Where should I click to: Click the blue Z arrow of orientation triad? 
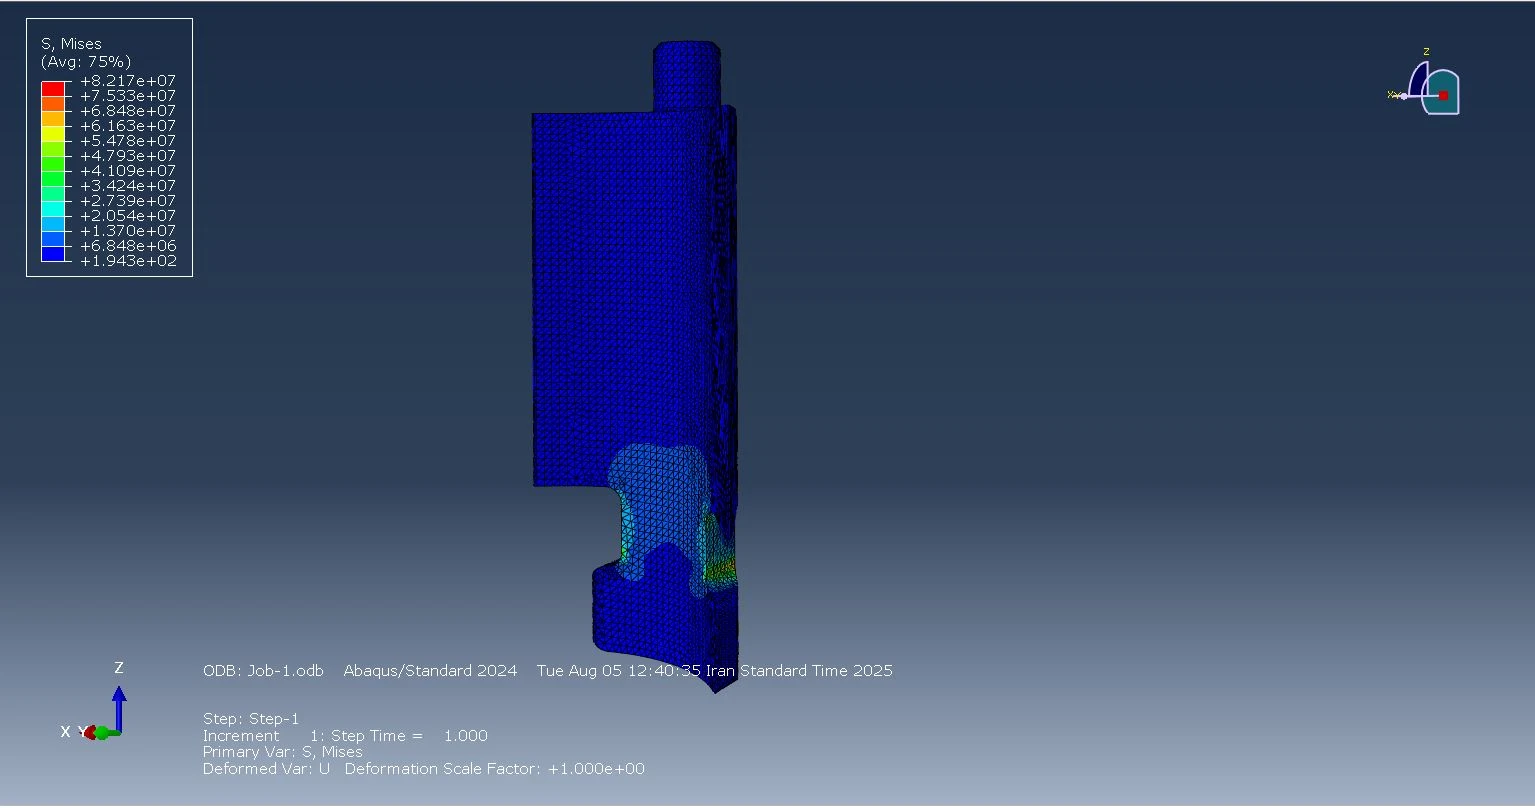[x=119, y=703]
